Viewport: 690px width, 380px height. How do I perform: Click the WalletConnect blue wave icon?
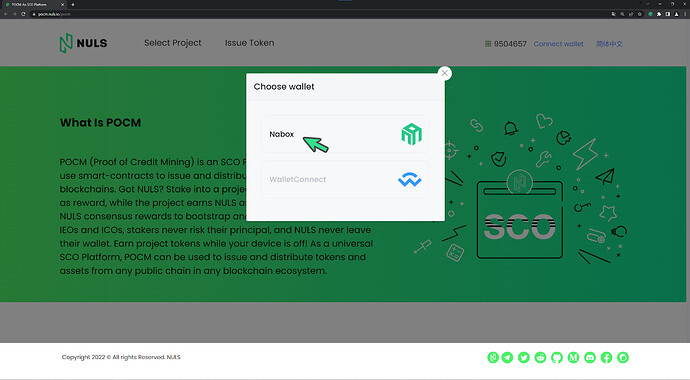pos(409,179)
